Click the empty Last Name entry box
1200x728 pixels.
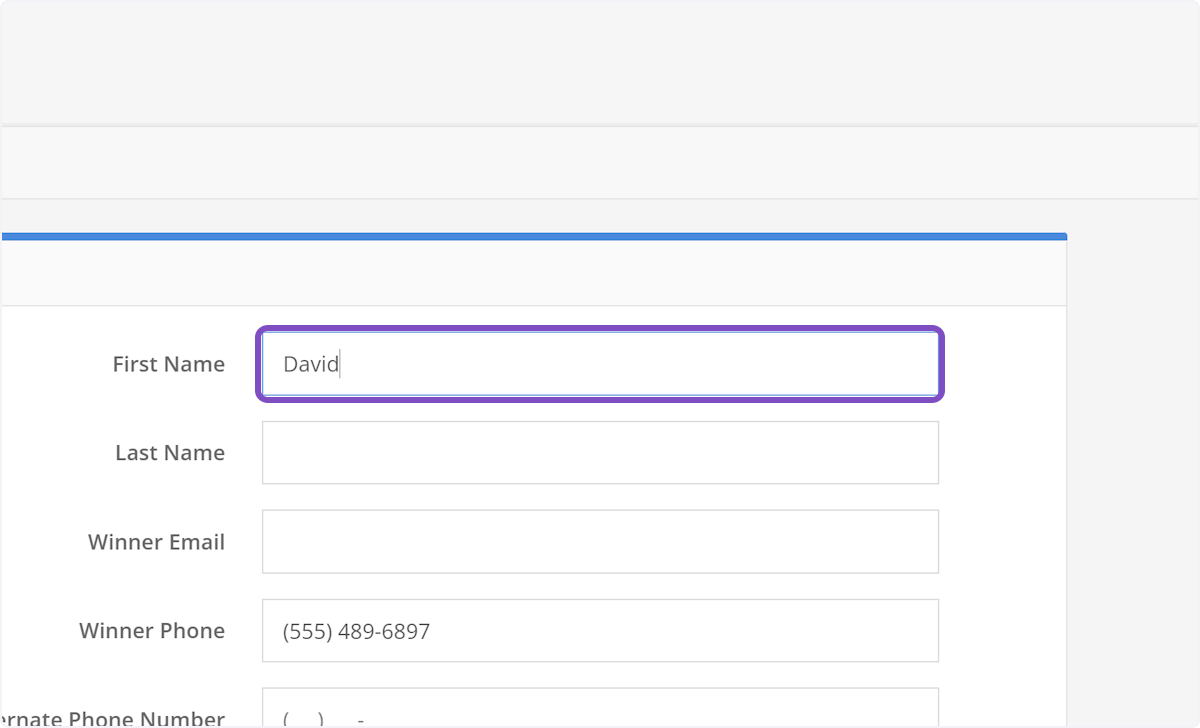600,452
